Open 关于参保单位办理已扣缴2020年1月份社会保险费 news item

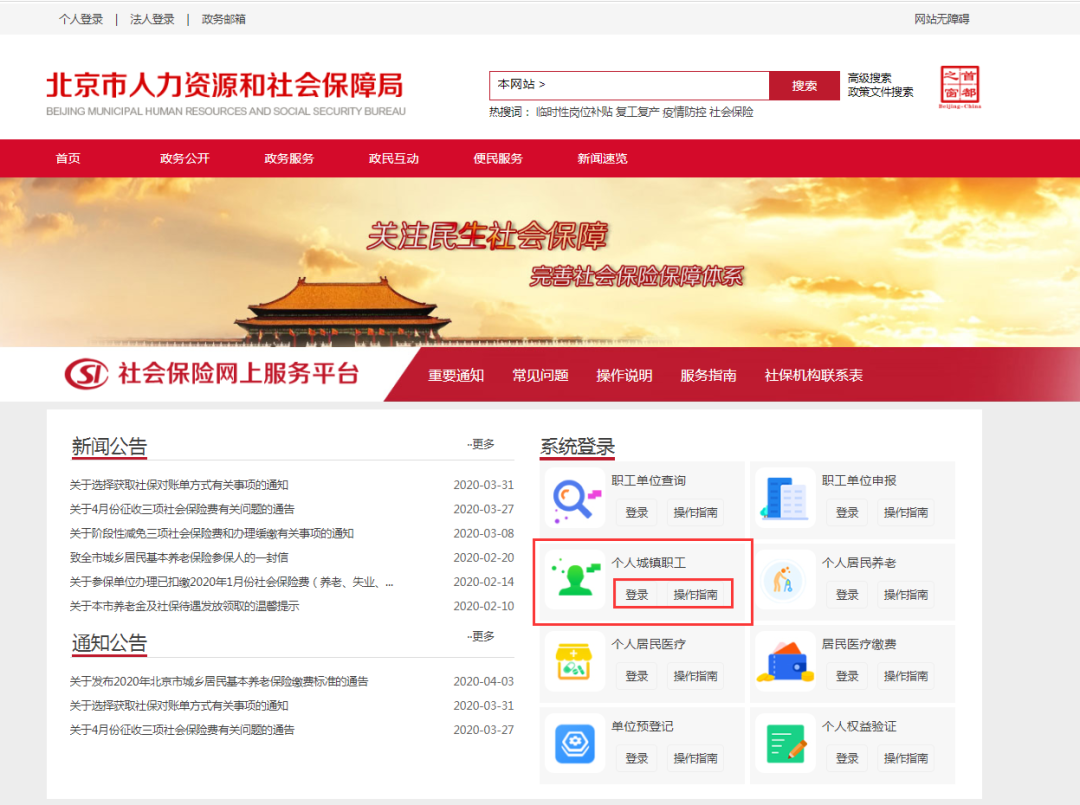(231, 582)
